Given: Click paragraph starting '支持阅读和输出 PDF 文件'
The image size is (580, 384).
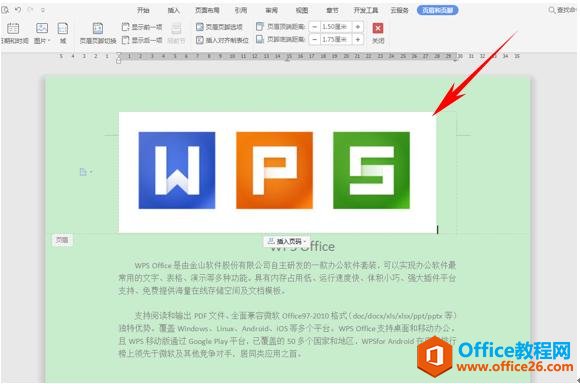Looking at the screenshot, I should (287, 335).
